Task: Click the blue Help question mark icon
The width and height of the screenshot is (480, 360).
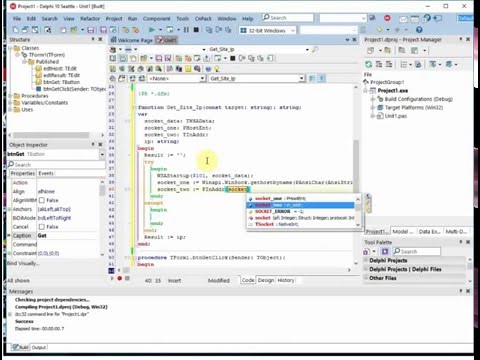Action: (x=419, y=30)
